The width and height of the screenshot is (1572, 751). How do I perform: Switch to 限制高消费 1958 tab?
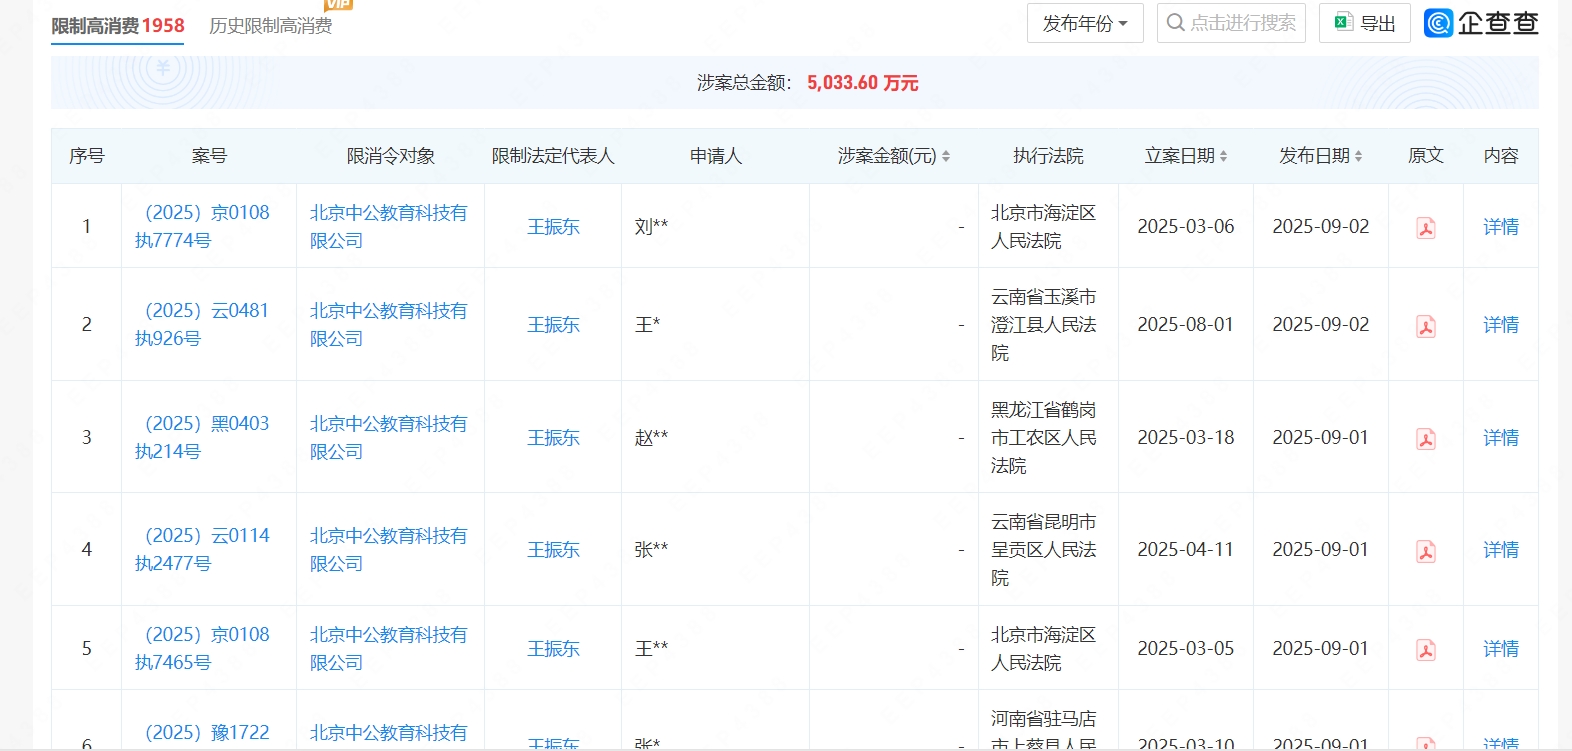tap(118, 26)
